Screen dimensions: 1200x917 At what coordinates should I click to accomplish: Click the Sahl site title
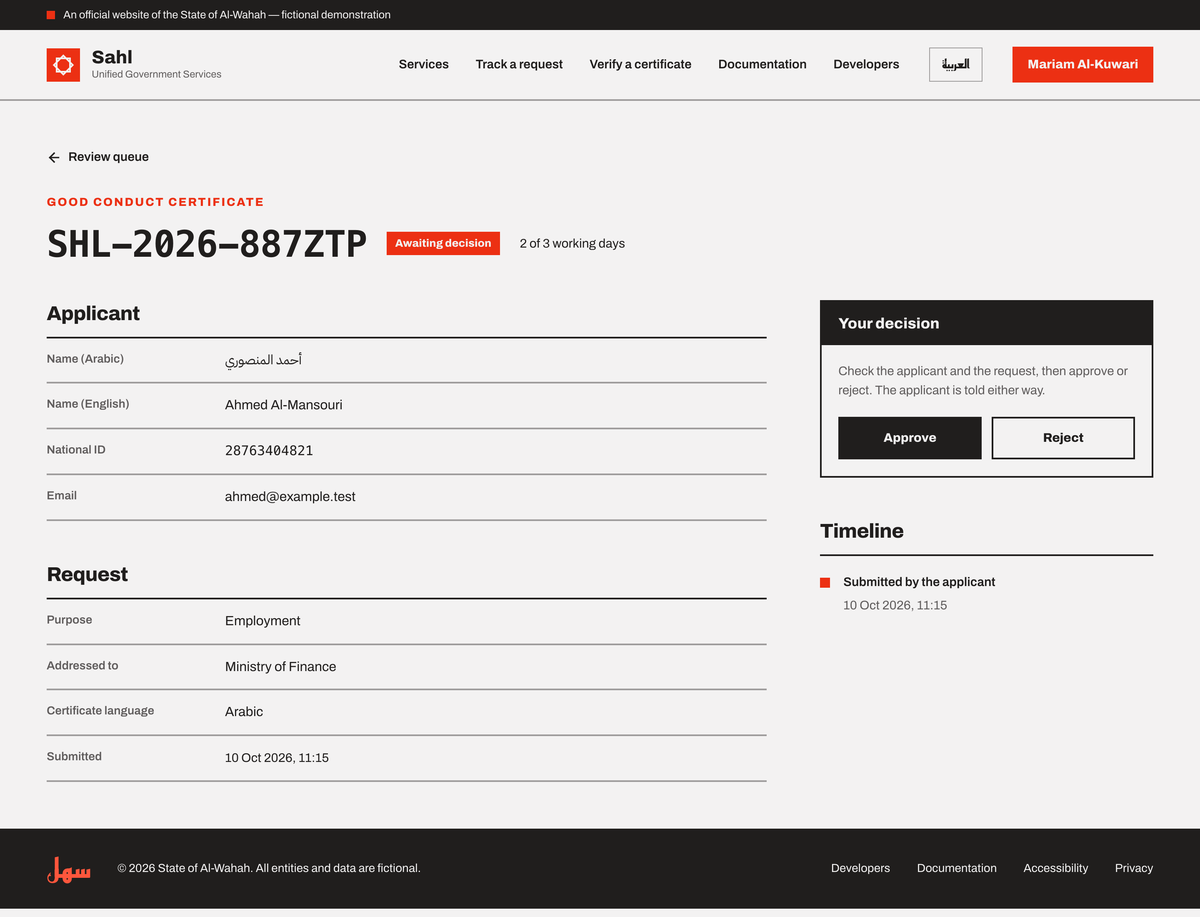click(x=112, y=57)
